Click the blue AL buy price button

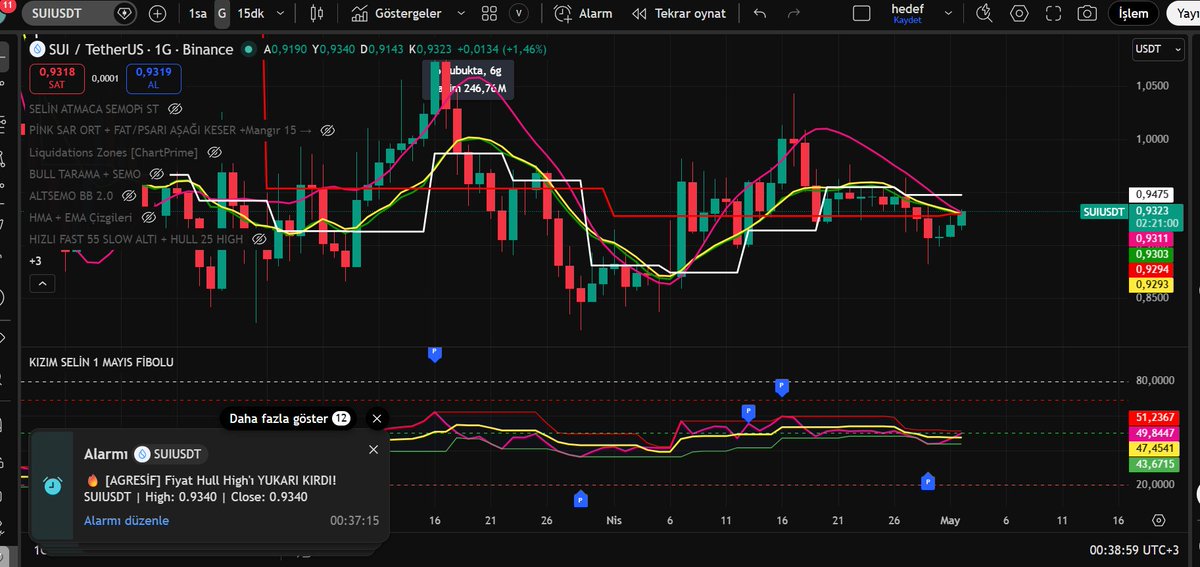point(153,77)
